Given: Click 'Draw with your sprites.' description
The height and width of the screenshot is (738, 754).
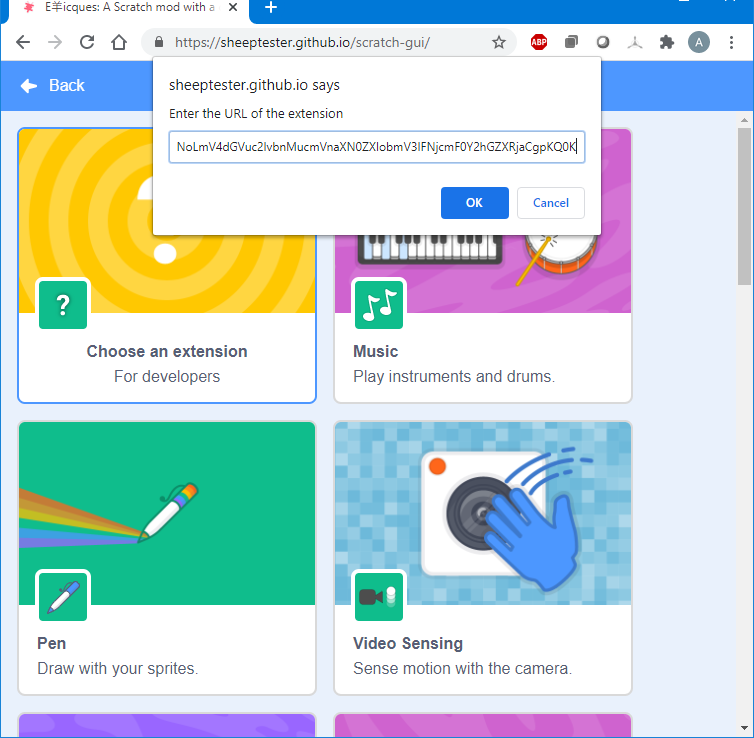Looking at the screenshot, I should [x=118, y=668].
